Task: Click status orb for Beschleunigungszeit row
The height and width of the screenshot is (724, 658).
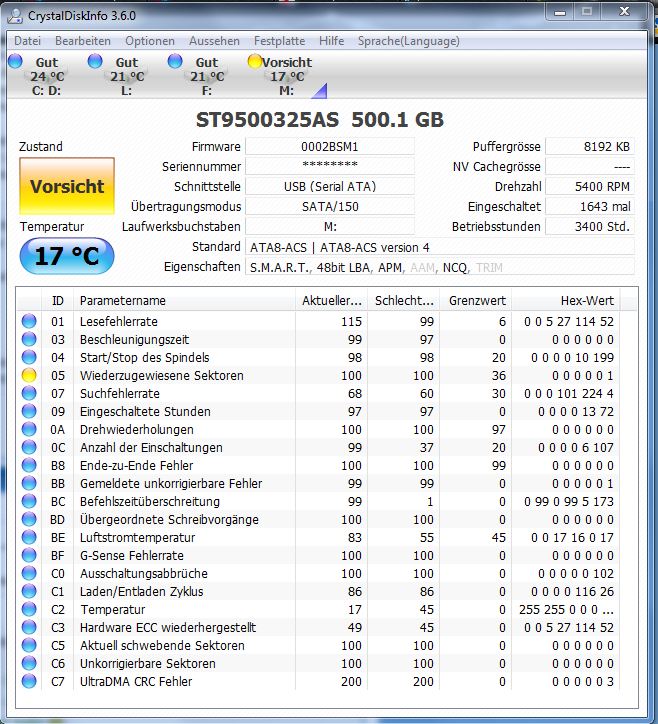Action: pyautogui.click(x=29, y=339)
